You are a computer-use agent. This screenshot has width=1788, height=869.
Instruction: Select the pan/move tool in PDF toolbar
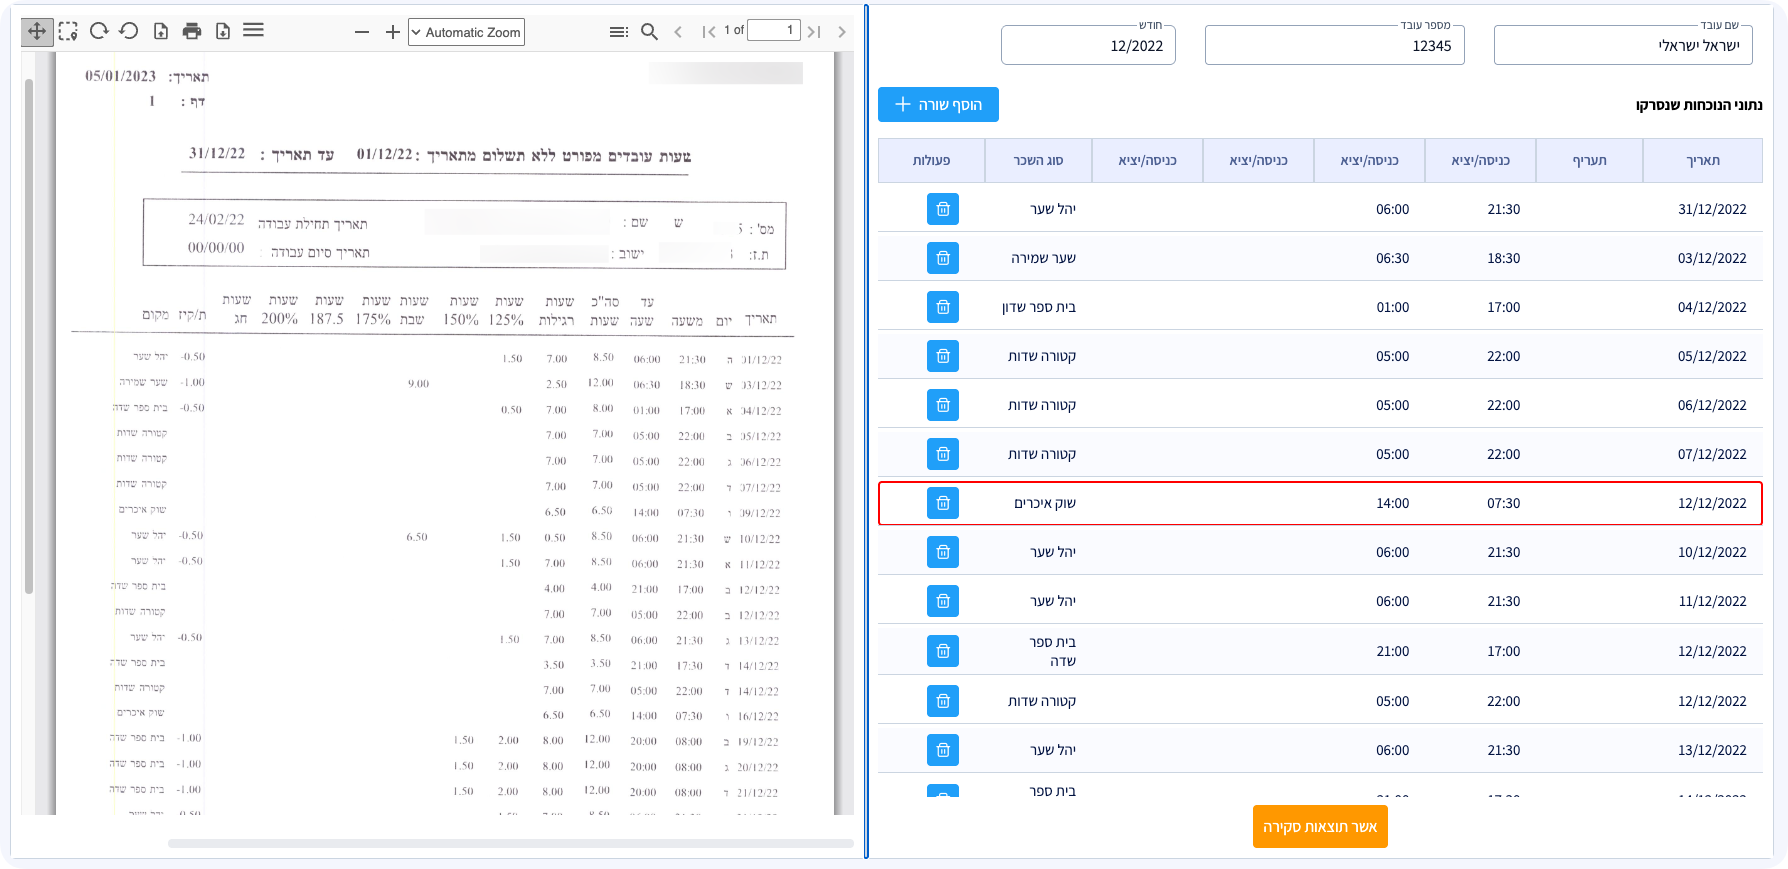tap(37, 31)
